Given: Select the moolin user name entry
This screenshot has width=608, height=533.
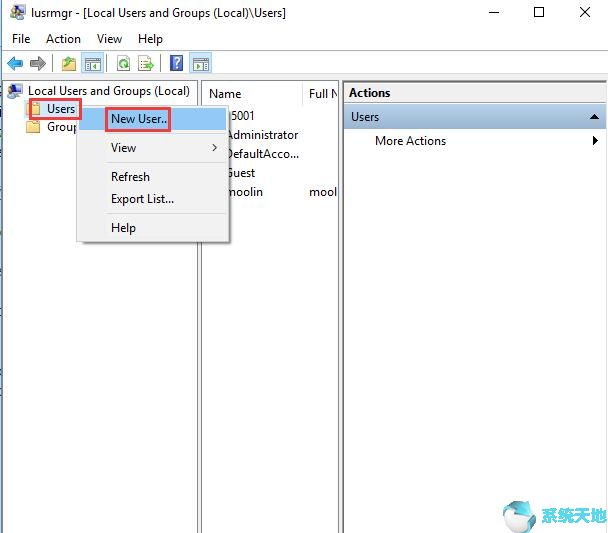Looking at the screenshot, I should point(245,192).
